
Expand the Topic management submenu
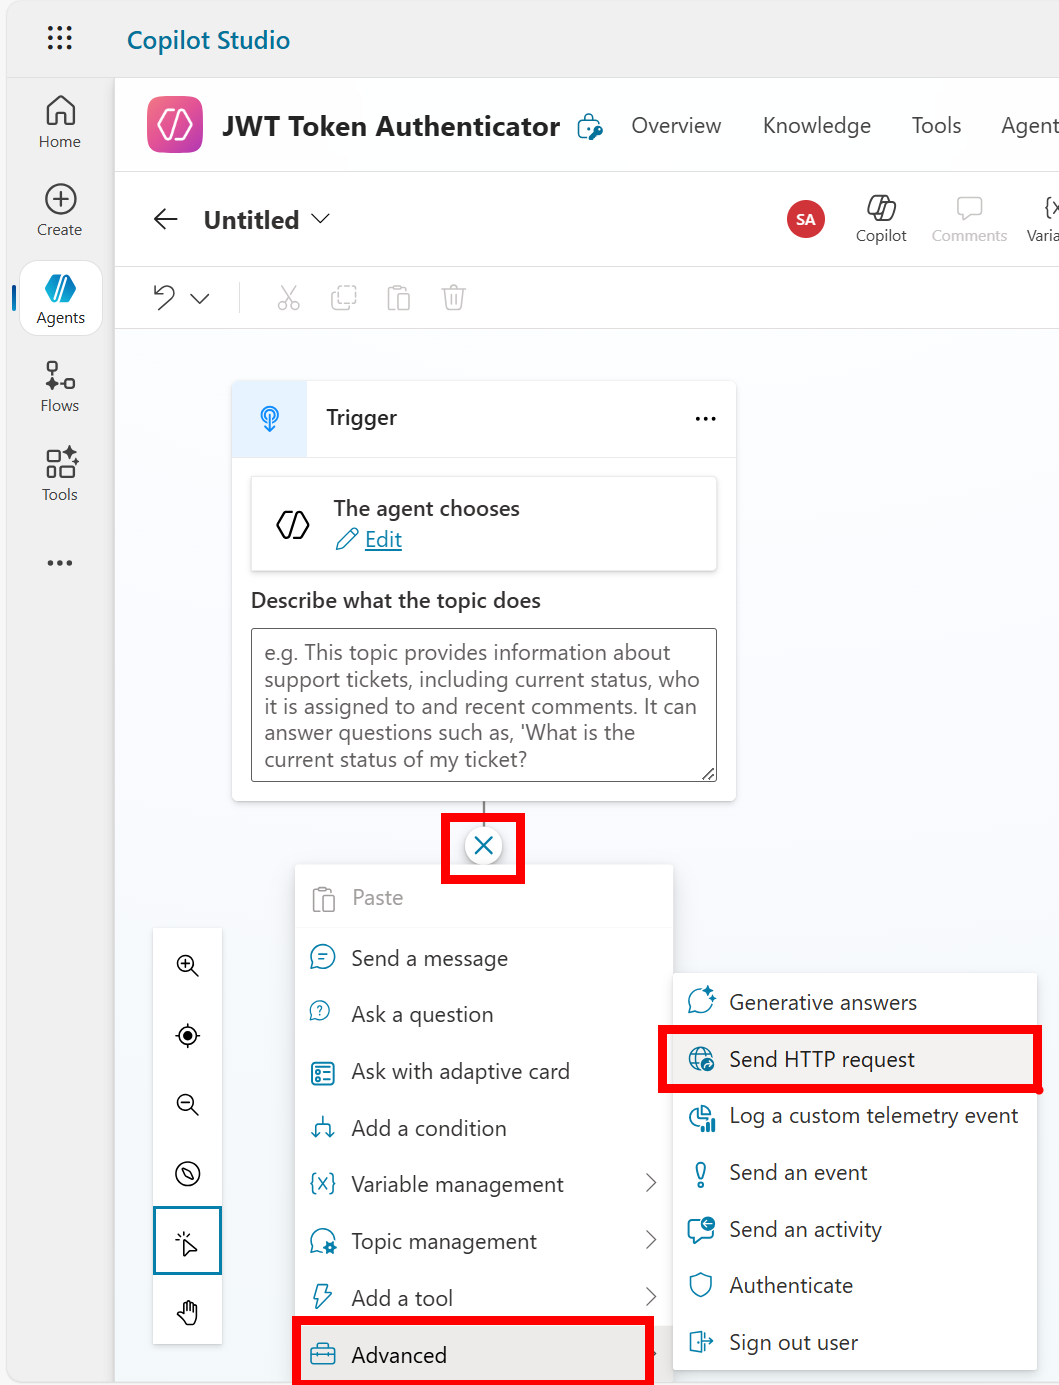coord(443,1240)
